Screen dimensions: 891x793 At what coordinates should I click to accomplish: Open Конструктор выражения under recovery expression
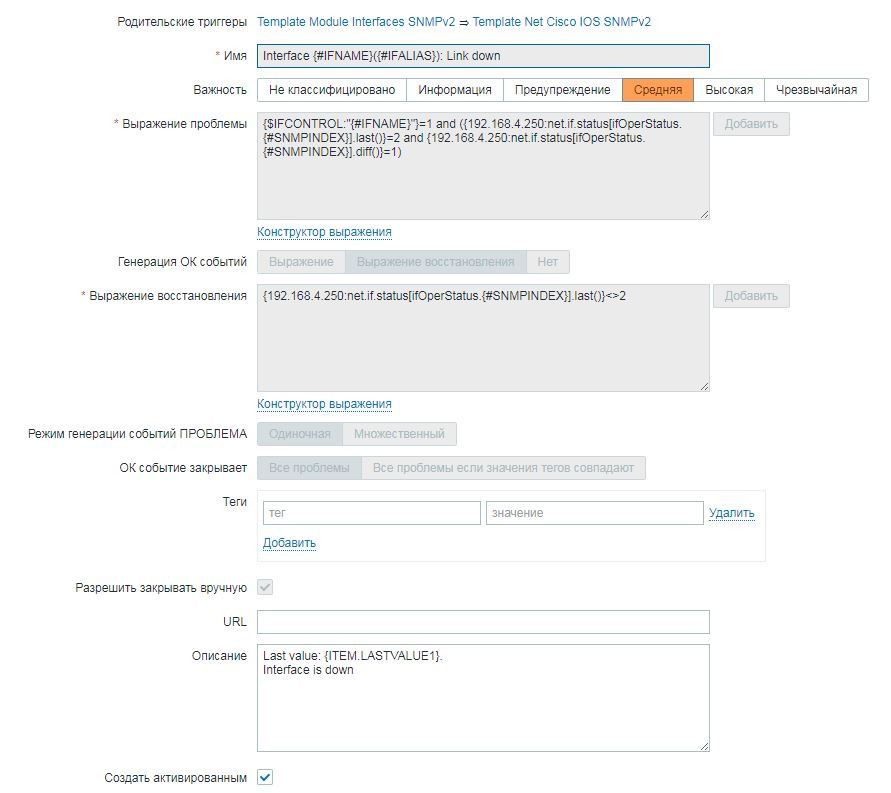click(324, 404)
